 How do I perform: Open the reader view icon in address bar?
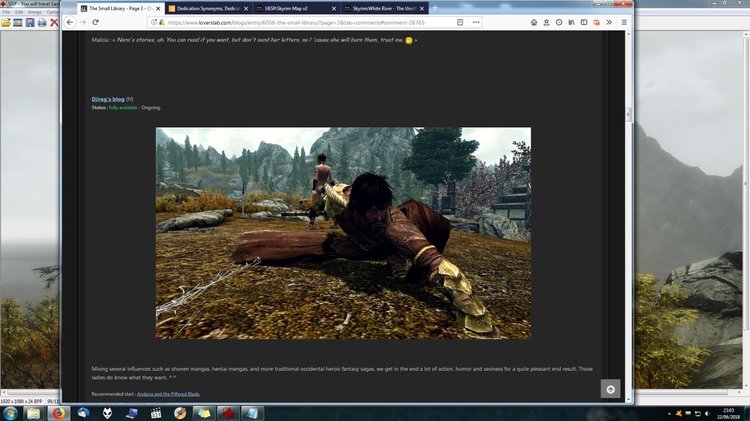[x=460, y=22]
